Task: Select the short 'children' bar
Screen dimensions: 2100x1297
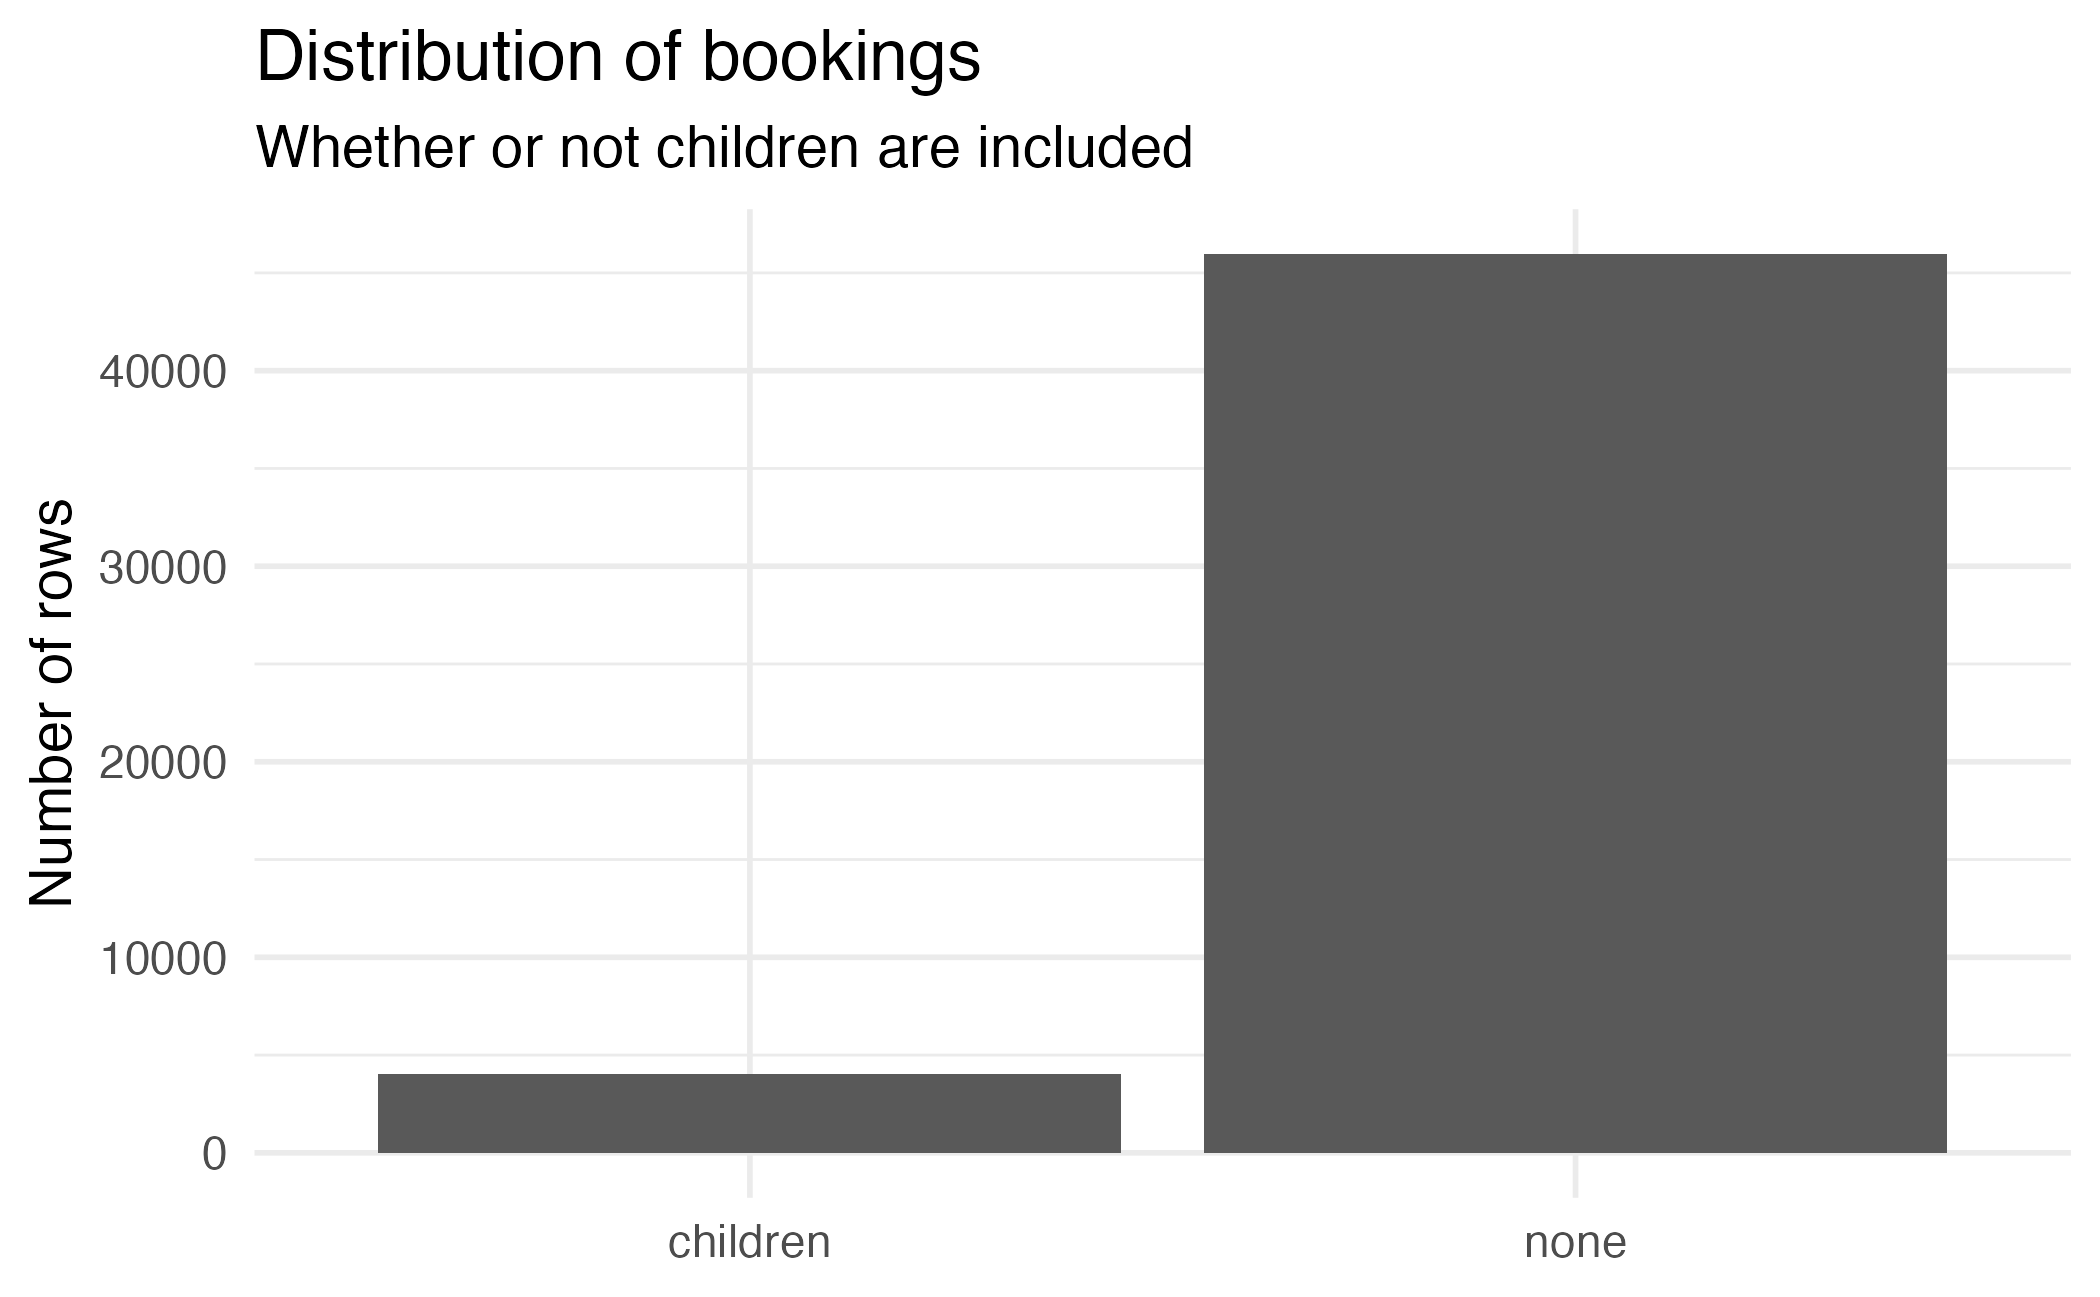Action: click(x=749, y=1113)
